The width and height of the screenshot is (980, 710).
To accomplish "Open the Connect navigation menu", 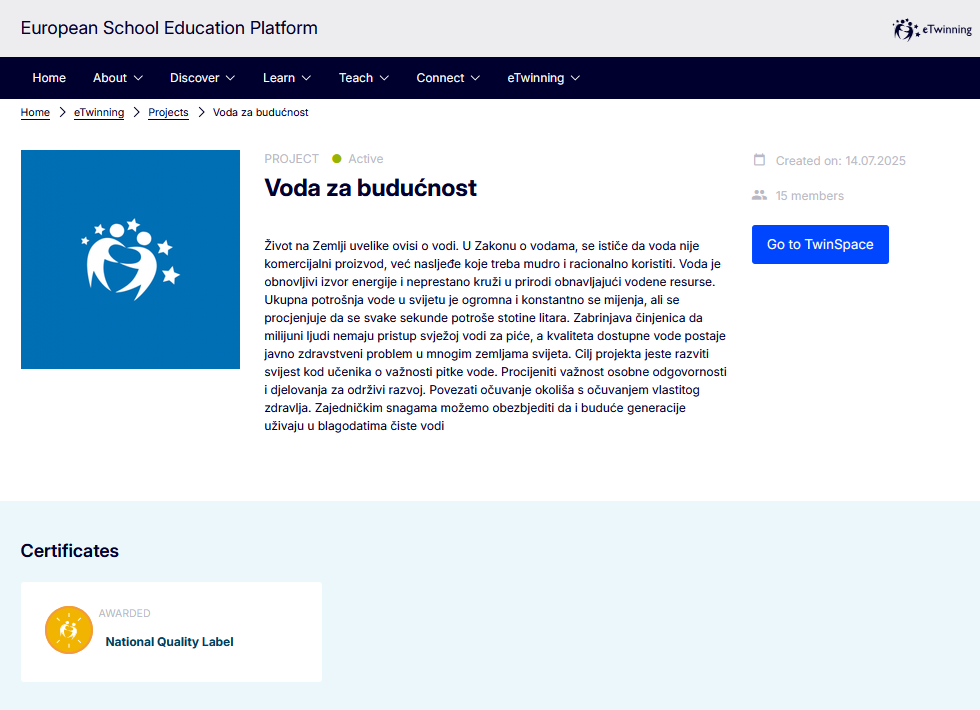I will [448, 78].
